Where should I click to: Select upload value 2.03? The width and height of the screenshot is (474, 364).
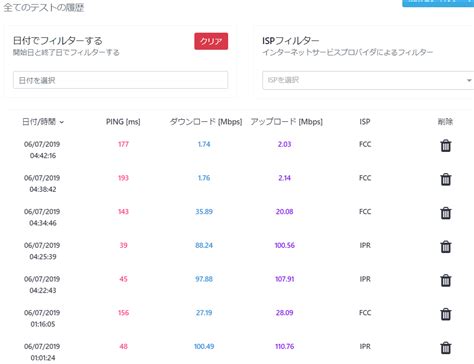coord(285,144)
